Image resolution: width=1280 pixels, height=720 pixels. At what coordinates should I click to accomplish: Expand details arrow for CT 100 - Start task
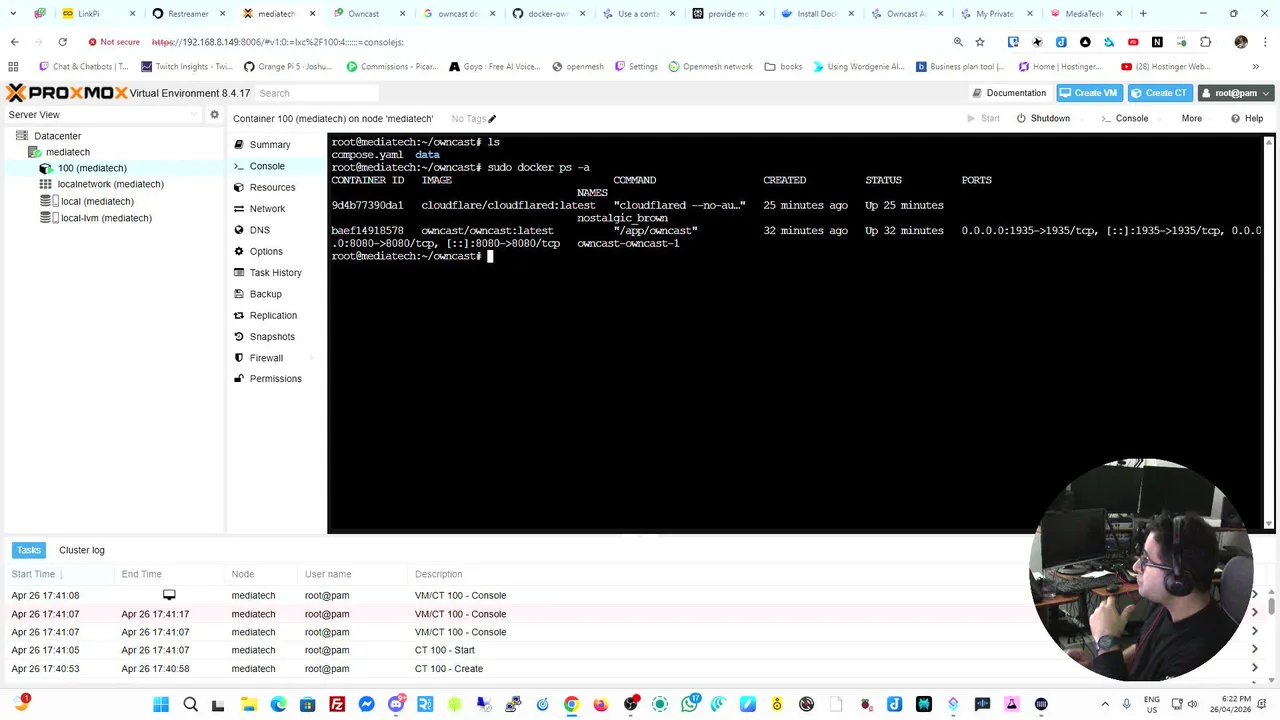1254,650
